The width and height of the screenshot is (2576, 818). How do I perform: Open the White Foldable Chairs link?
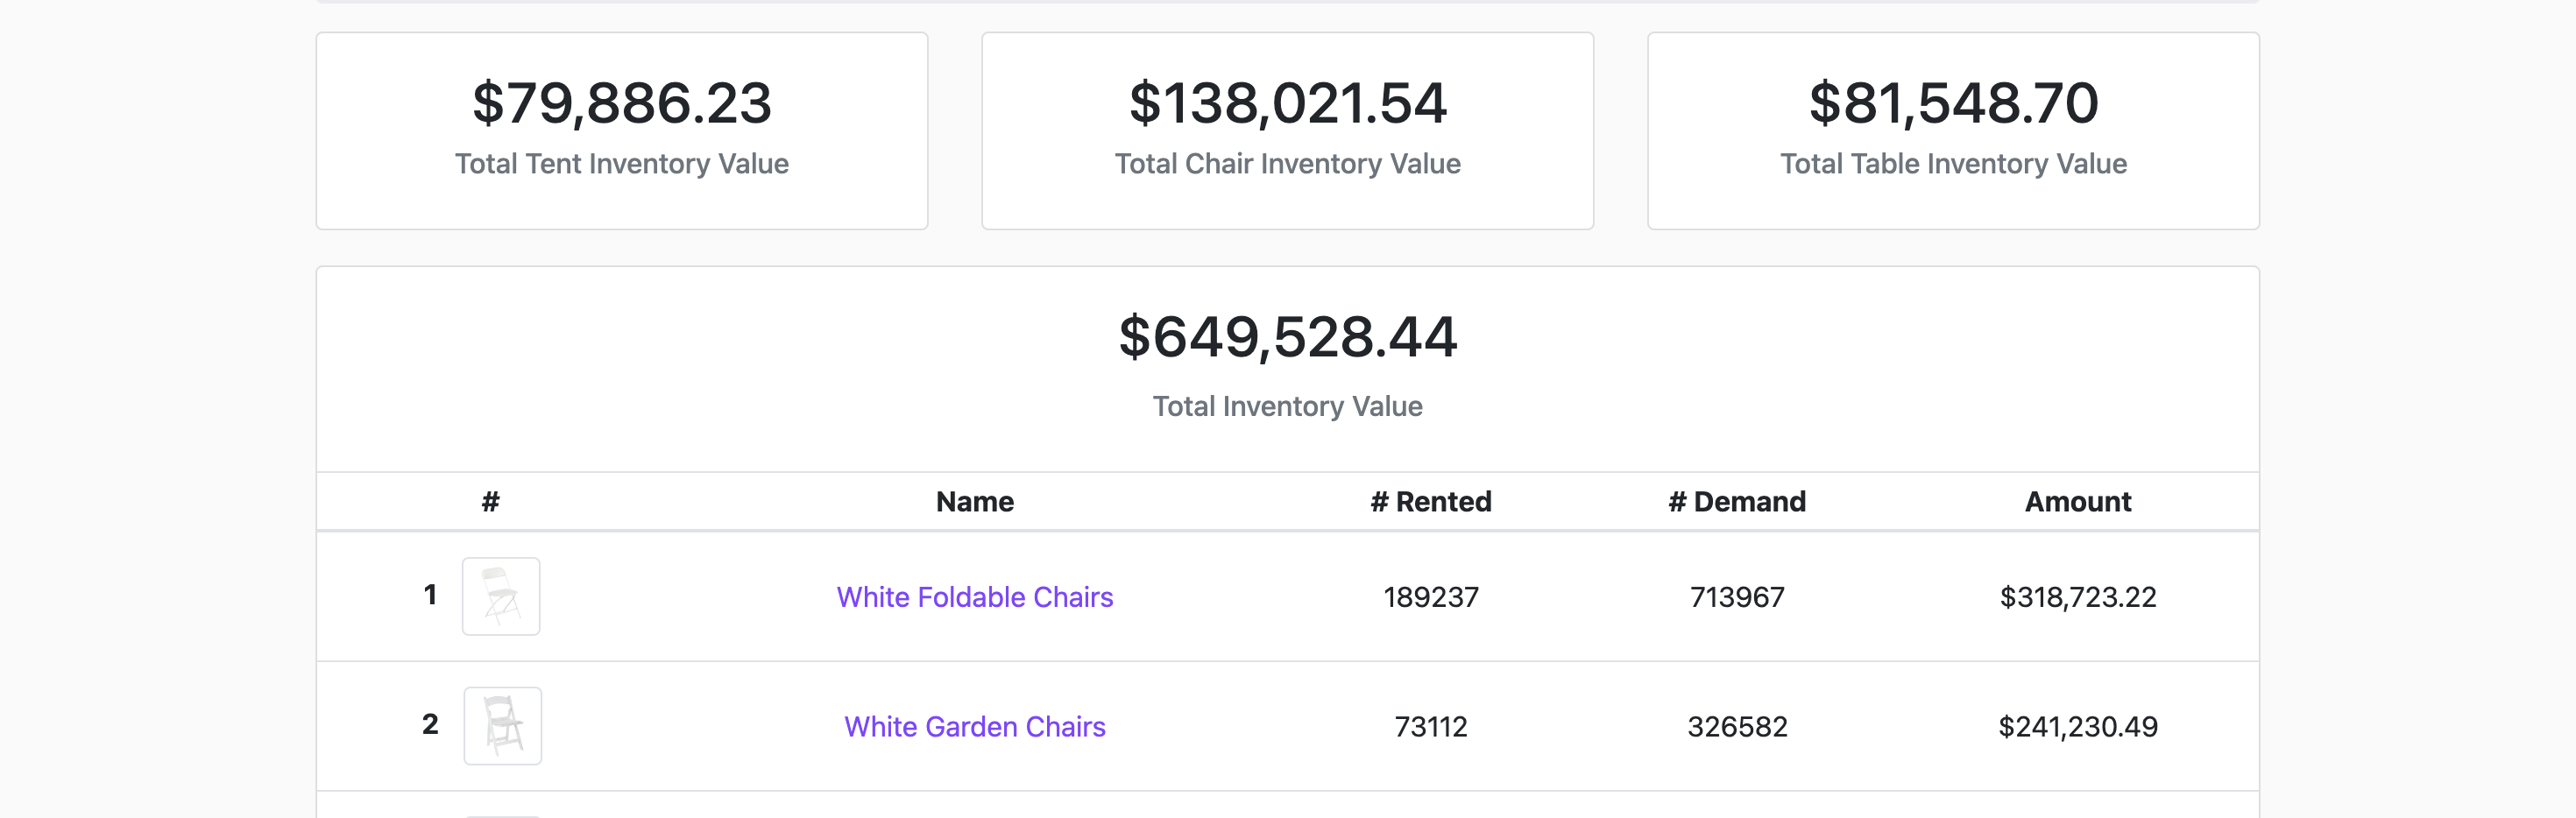tap(974, 597)
